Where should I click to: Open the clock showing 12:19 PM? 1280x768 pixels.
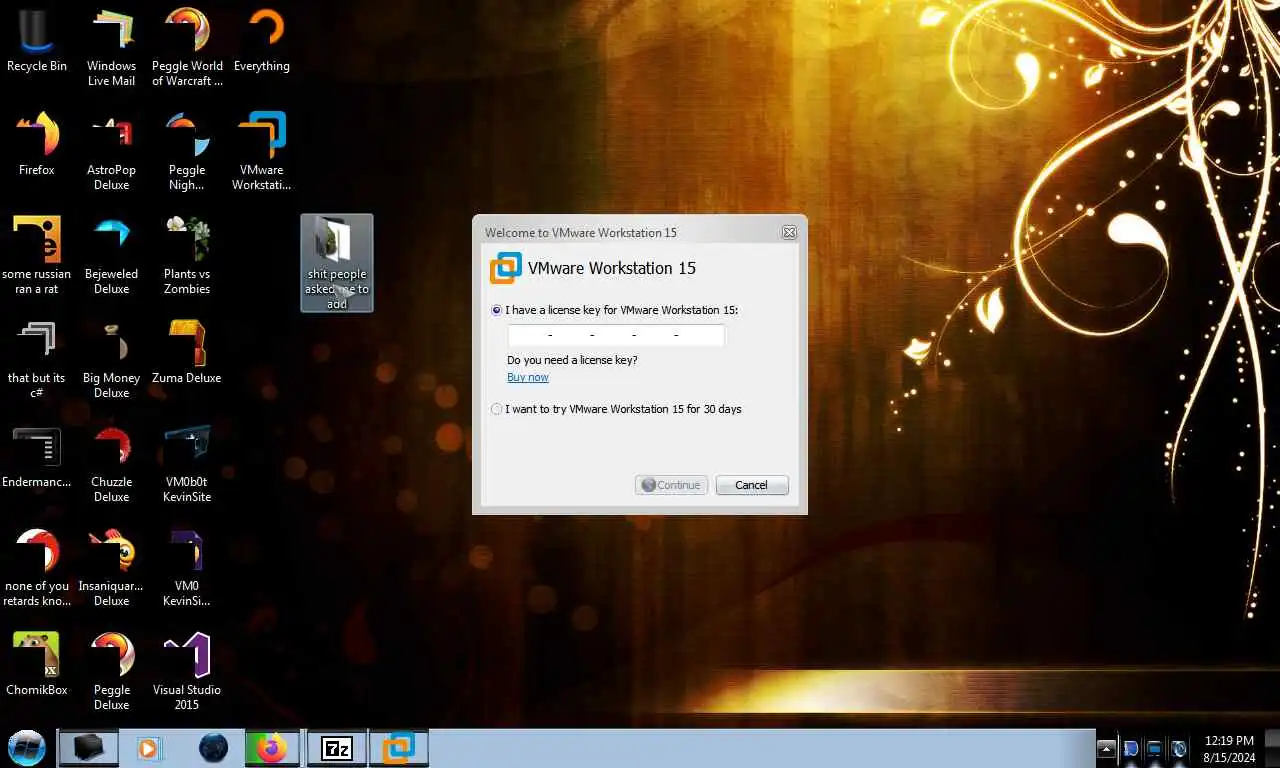[1229, 748]
